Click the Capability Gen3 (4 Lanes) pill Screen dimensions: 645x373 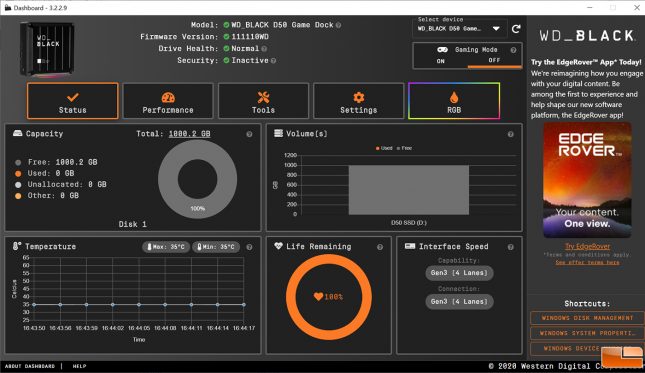[x=459, y=273]
